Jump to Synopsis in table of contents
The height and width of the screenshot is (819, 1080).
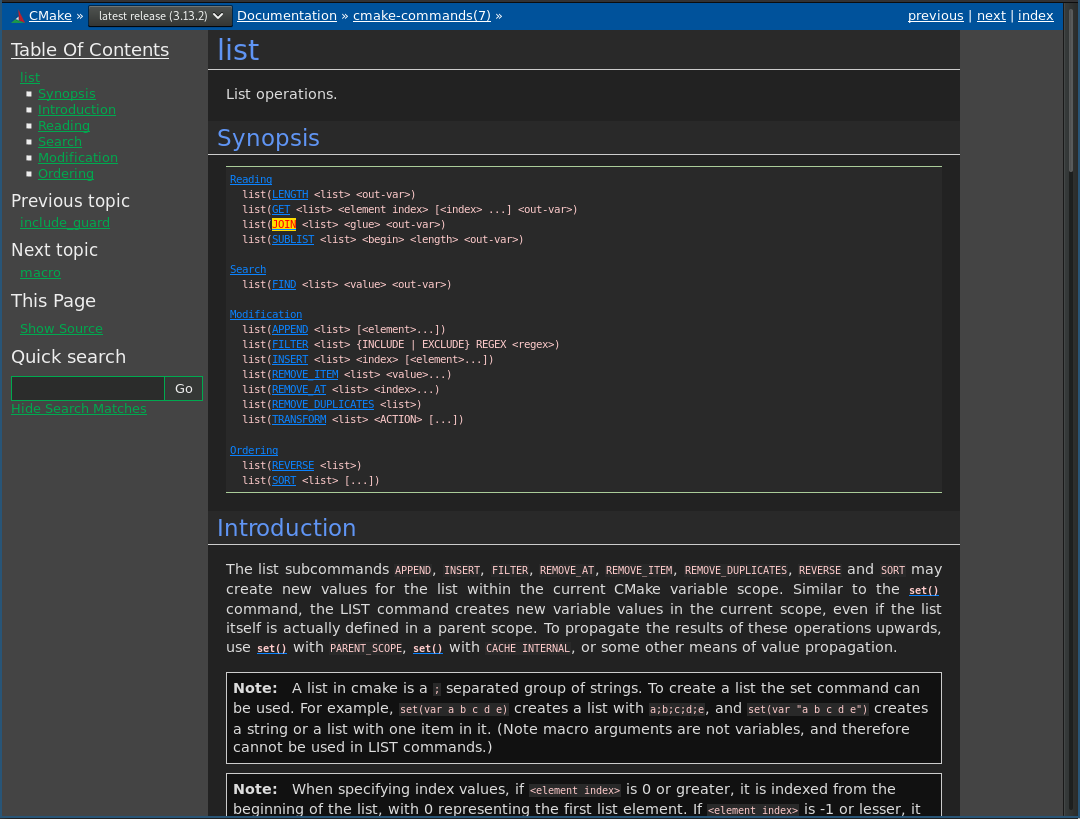pos(67,94)
